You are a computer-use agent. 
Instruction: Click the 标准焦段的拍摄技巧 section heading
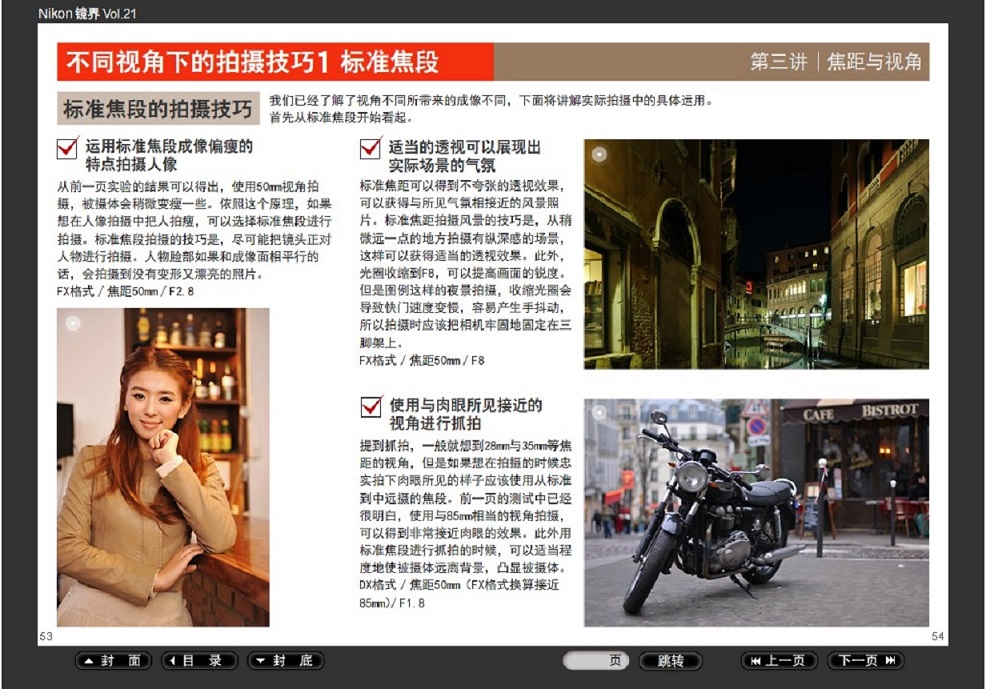[157, 109]
